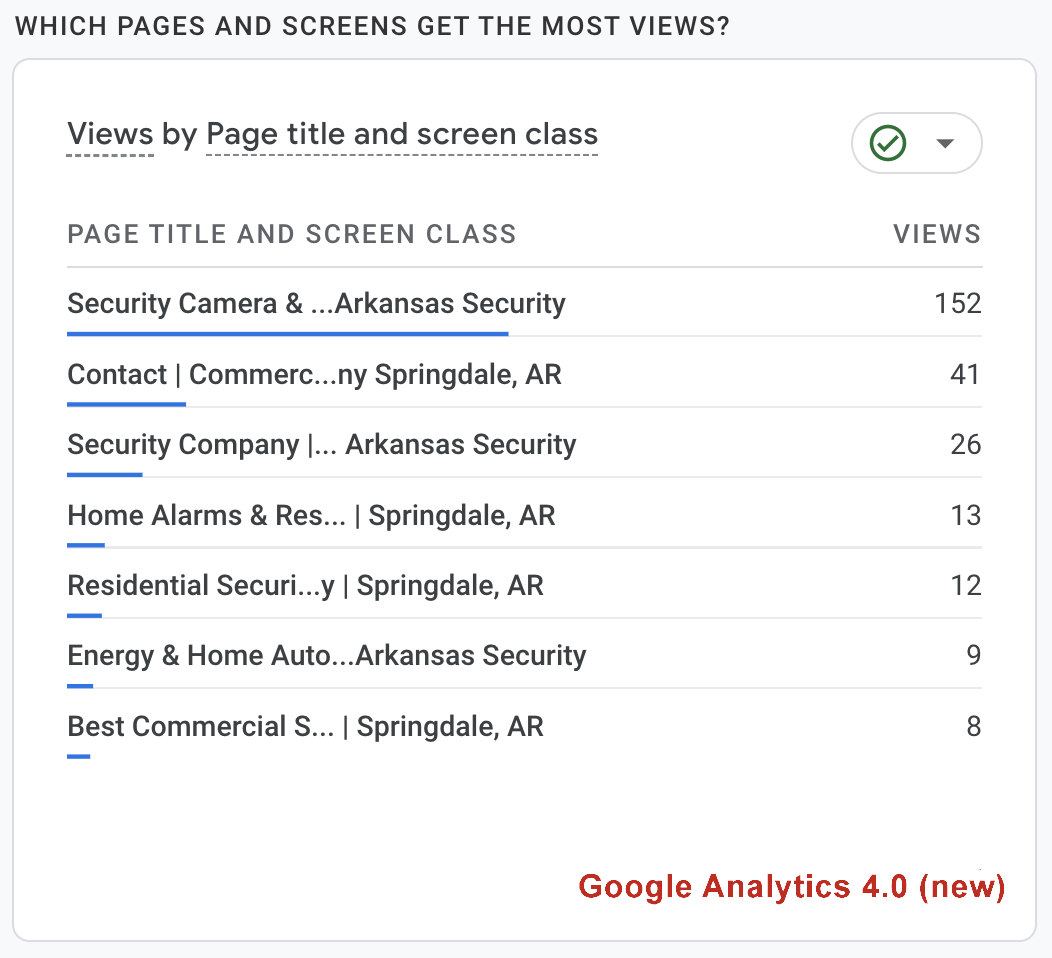The height and width of the screenshot is (958, 1052).
Task: Click the 152 views value
Action: coord(958,303)
